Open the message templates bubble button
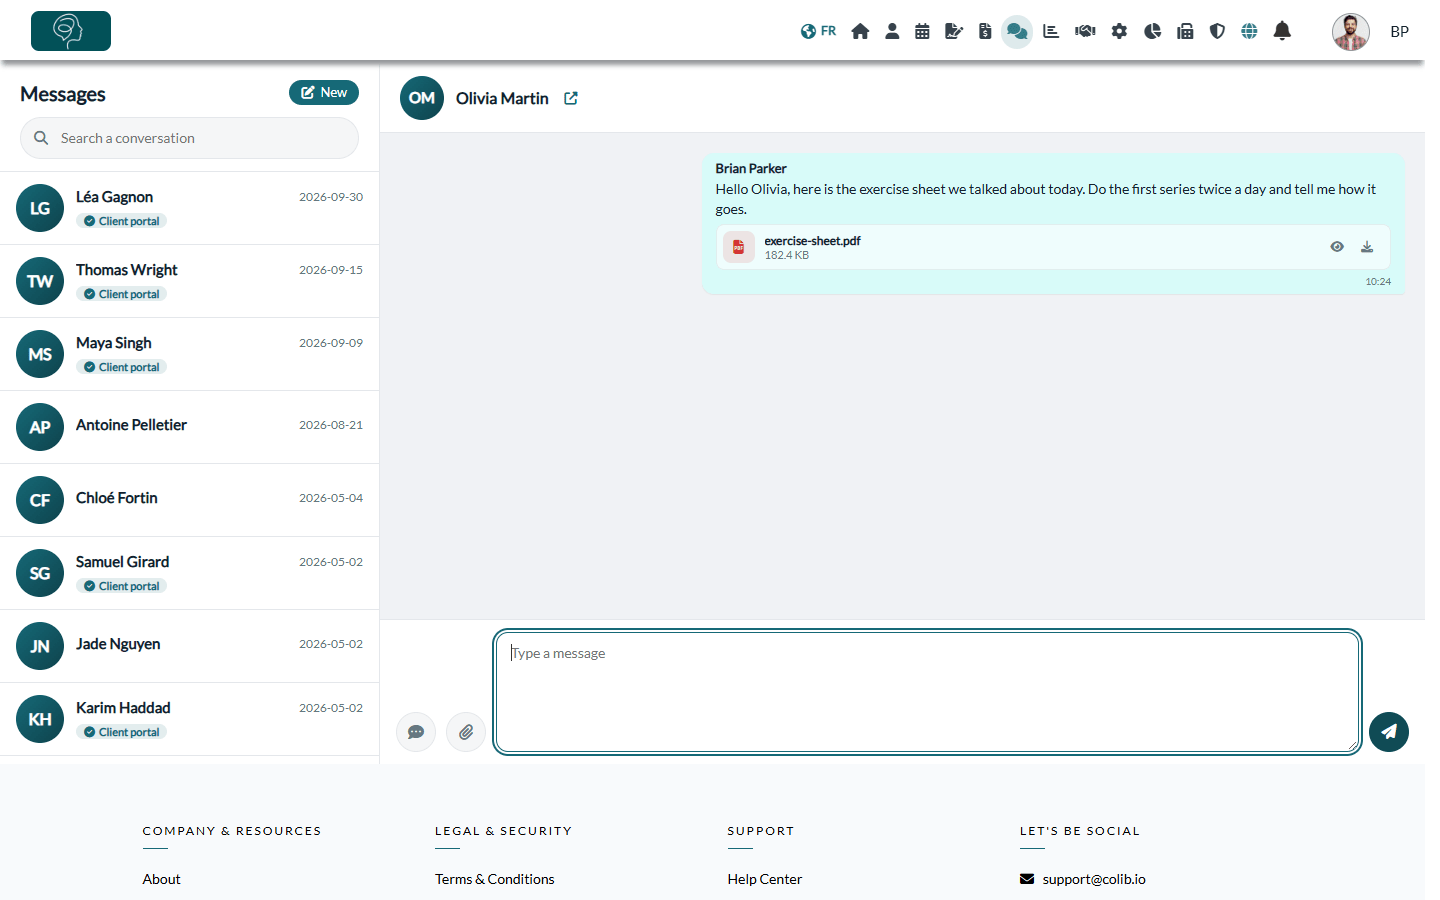 point(416,732)
